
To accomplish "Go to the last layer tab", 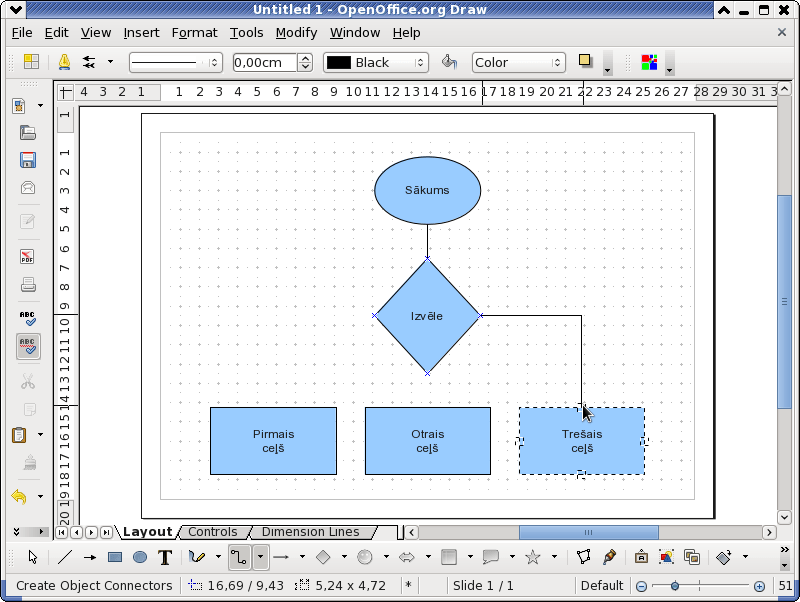I will 106,533.
